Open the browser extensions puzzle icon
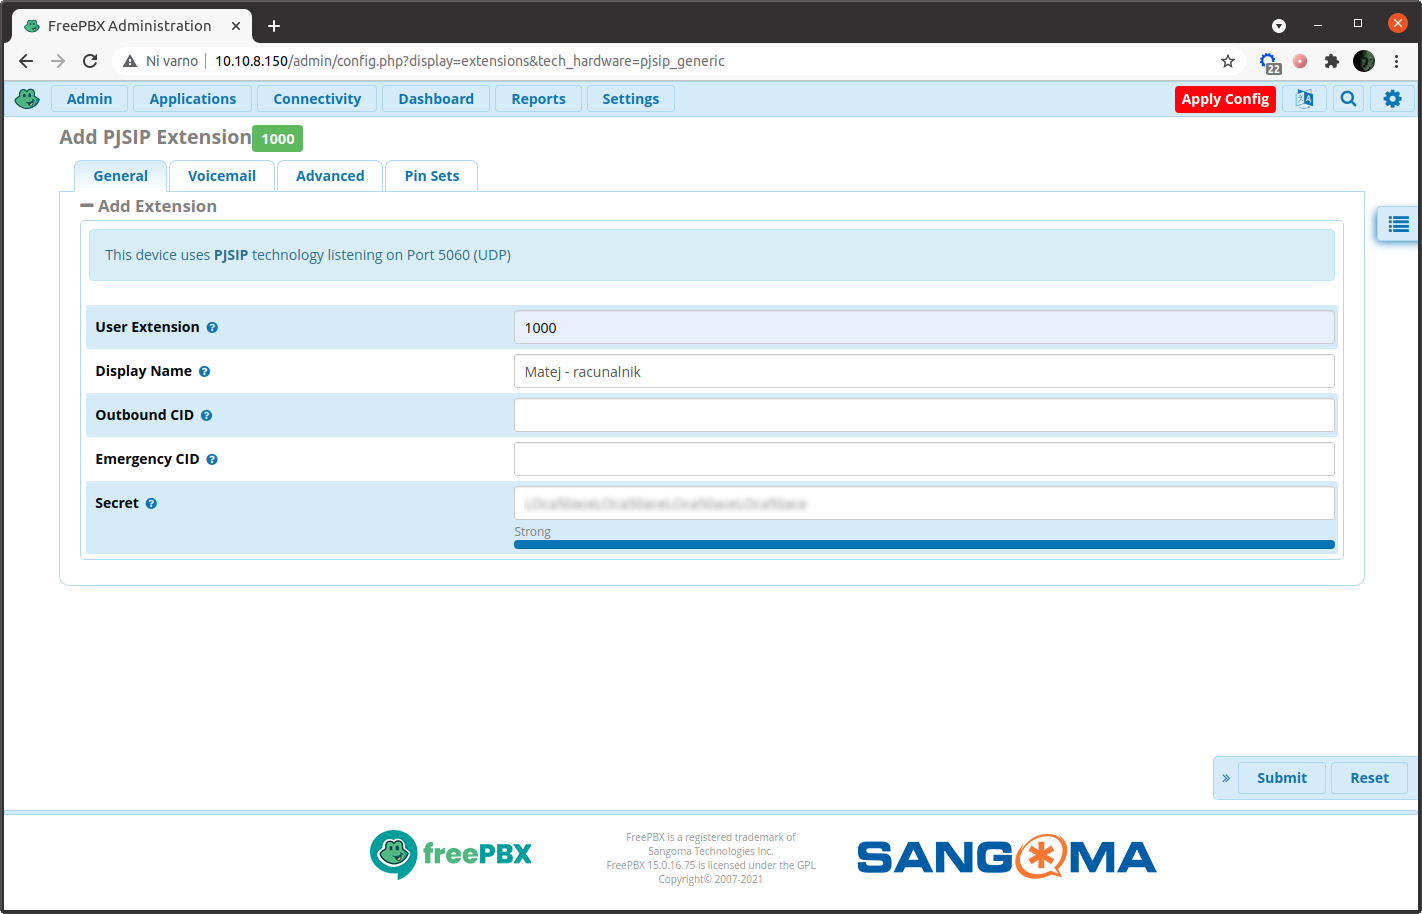 click(1332, 61)
